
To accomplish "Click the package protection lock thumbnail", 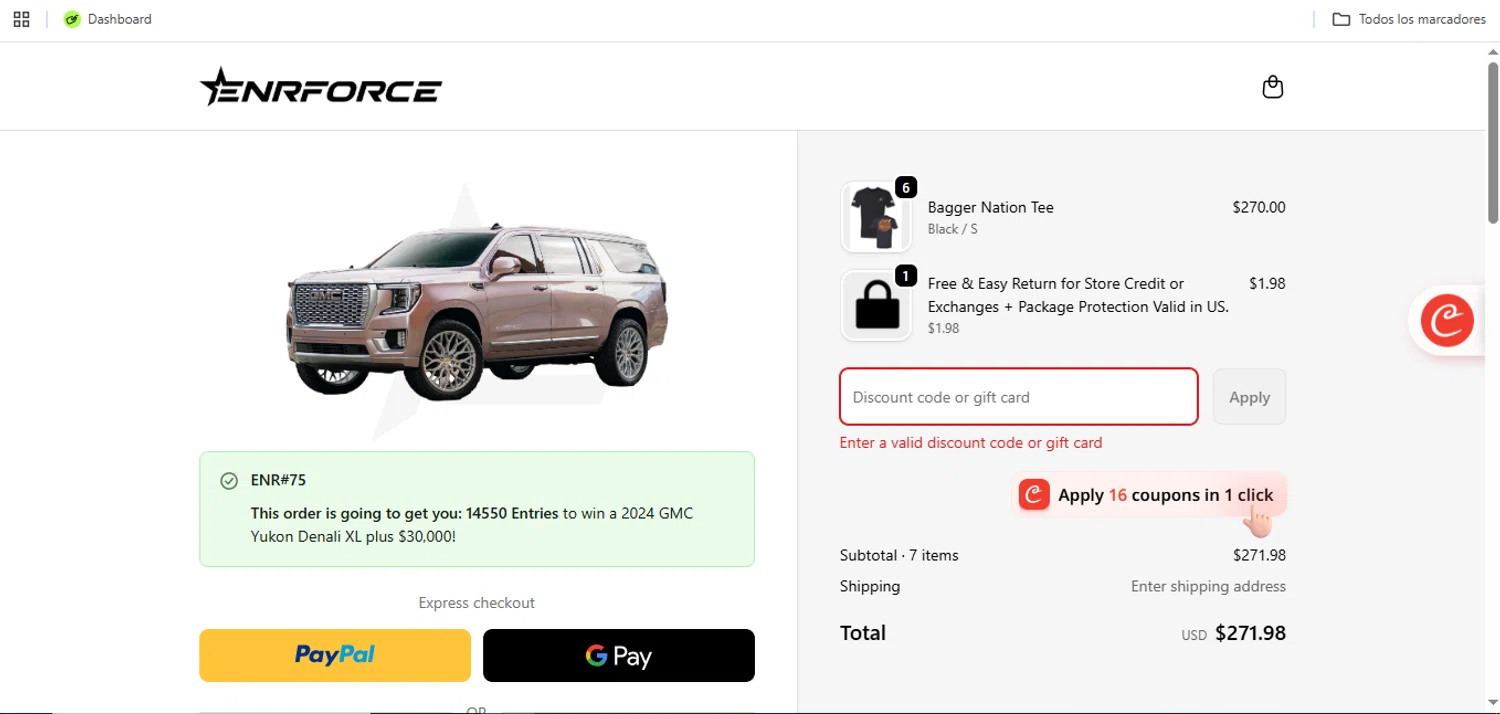I will [876, 305].
